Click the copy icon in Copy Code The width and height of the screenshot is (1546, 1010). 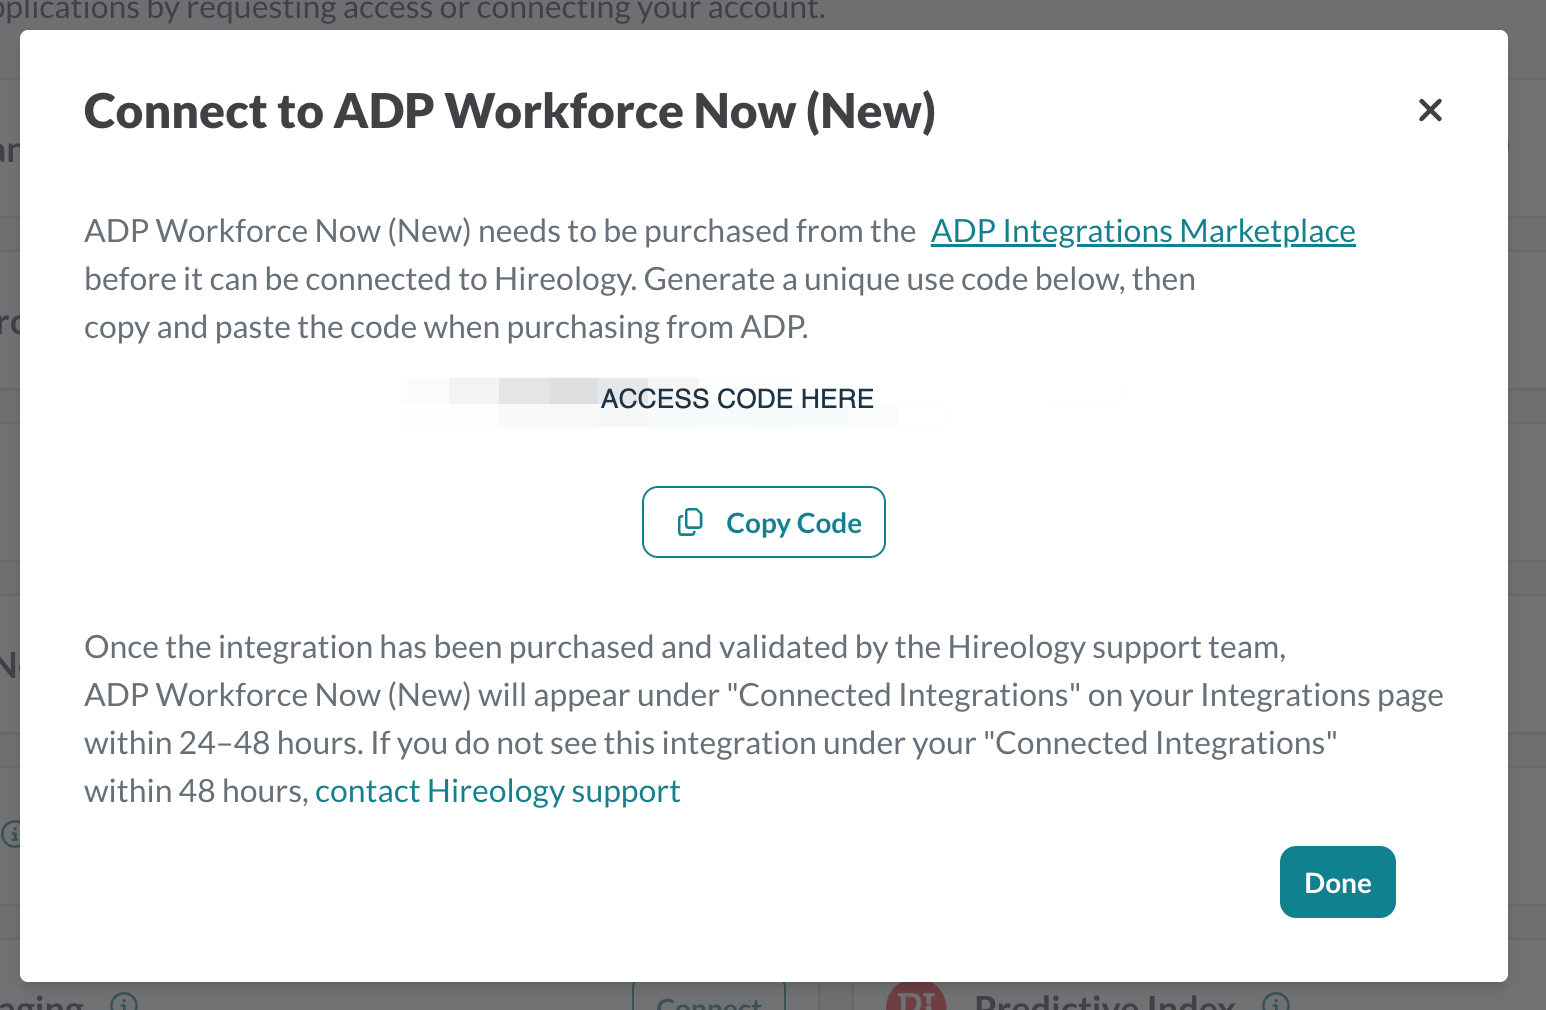point(690,522)
